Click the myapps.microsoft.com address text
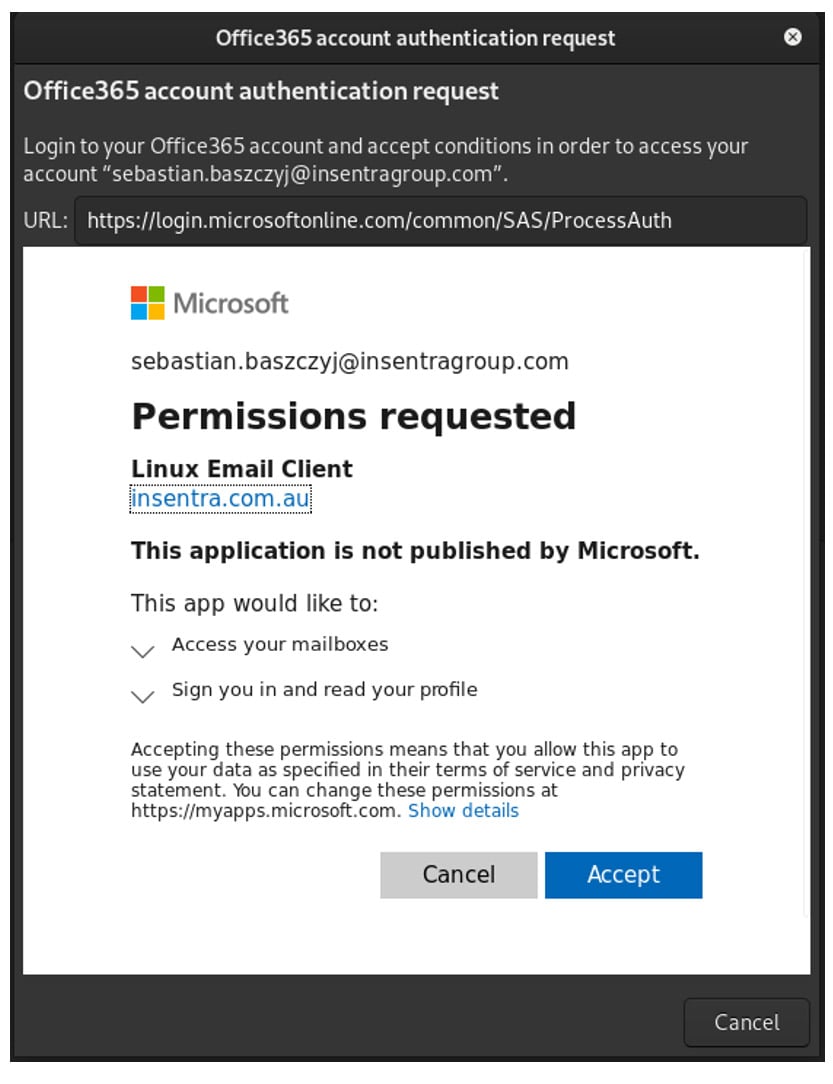 point(265,810)
